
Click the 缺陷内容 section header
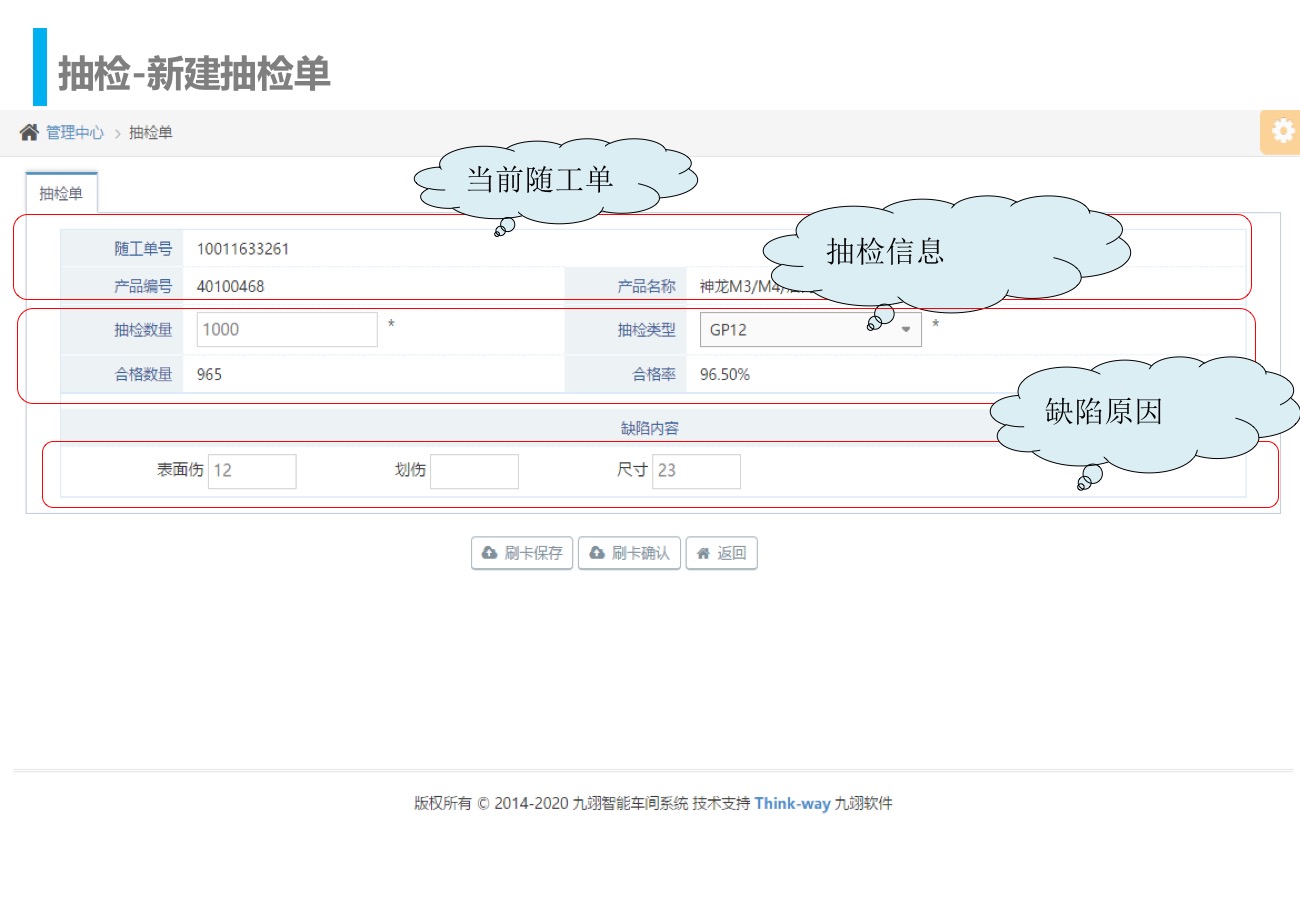650,428
